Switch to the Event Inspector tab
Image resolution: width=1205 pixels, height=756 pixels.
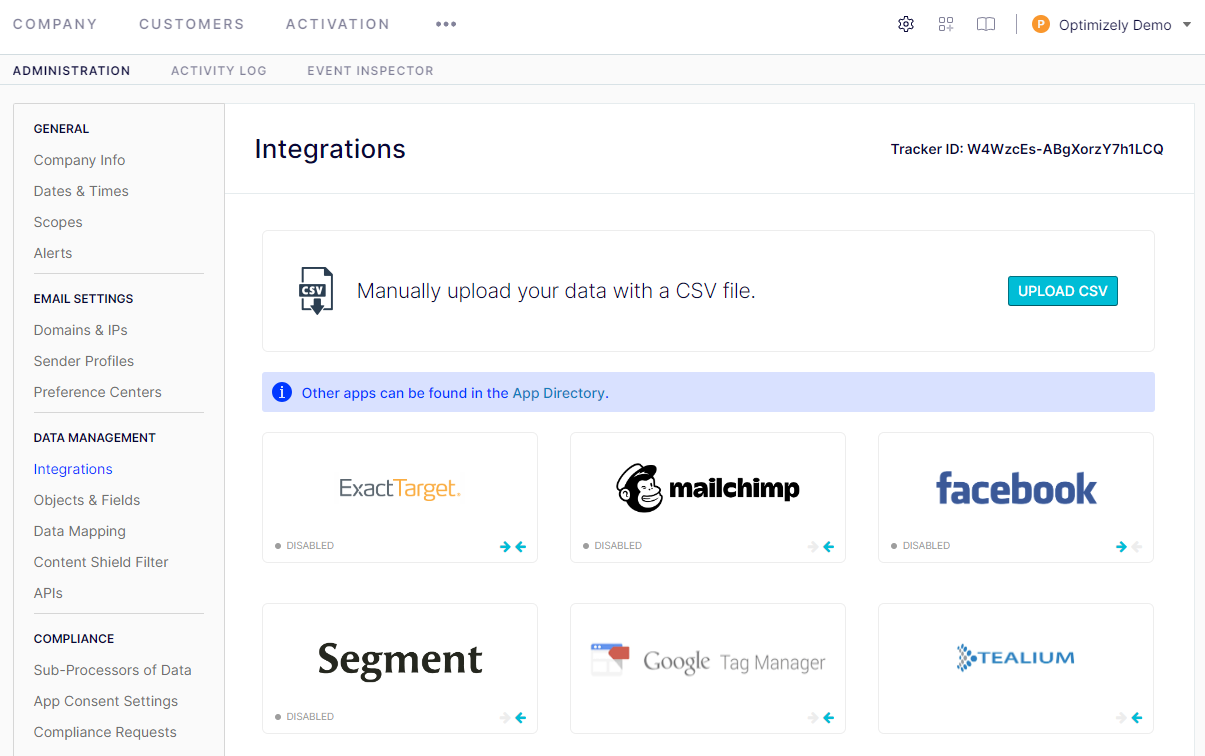pos(371,71)
